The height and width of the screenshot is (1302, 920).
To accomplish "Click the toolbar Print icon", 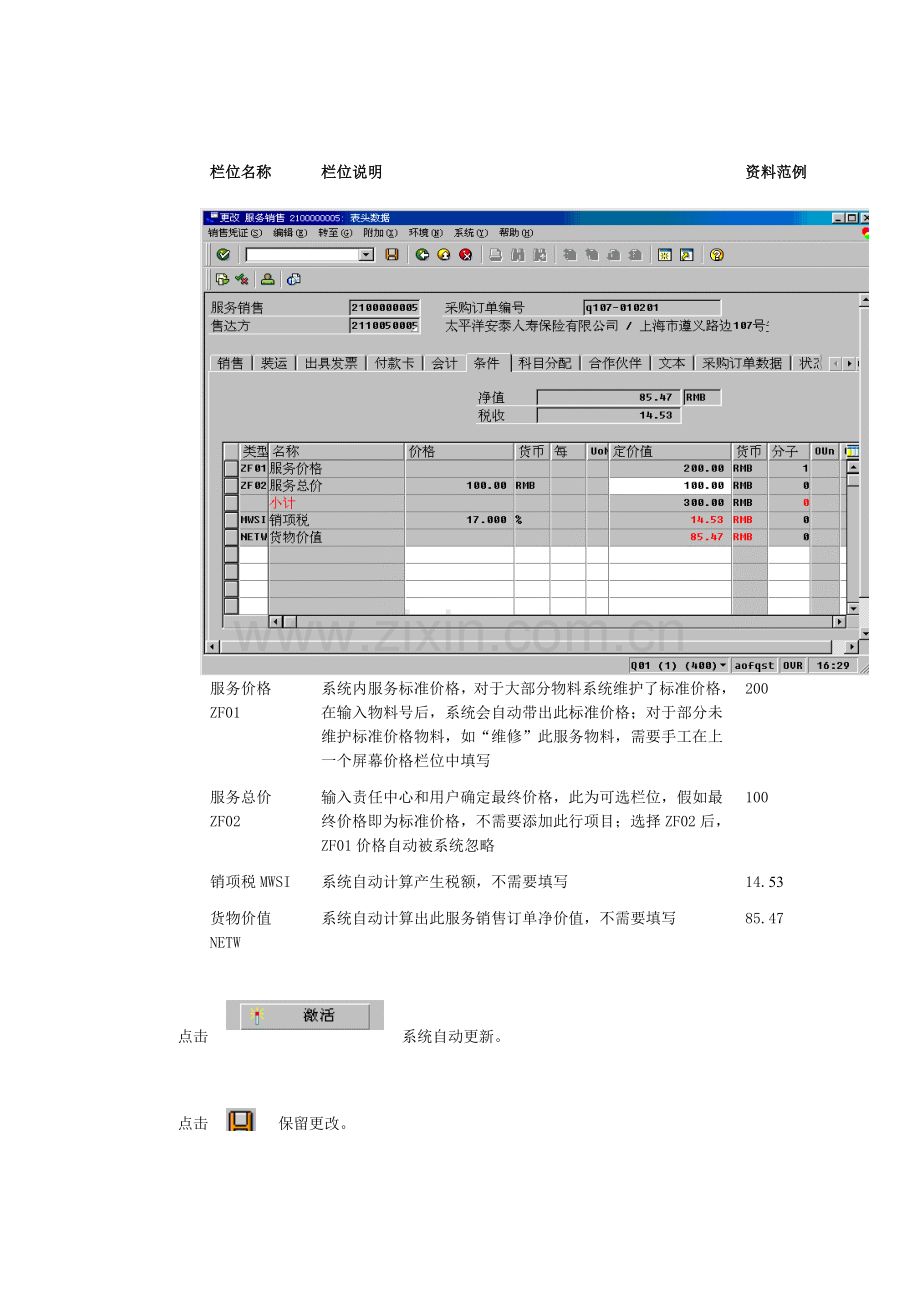I will pyautogui.click(x=495, y=255).
